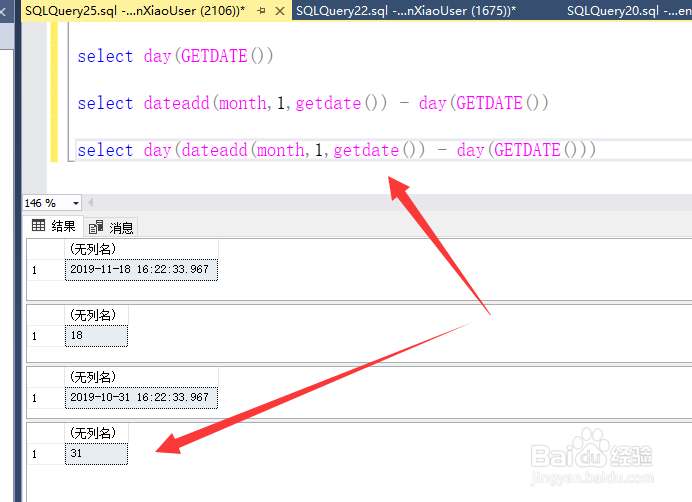The height and width of the screenshot is (502, 692).
Task: Open the 146 % zoom dropdown
Action: click(x=76, y=203)
